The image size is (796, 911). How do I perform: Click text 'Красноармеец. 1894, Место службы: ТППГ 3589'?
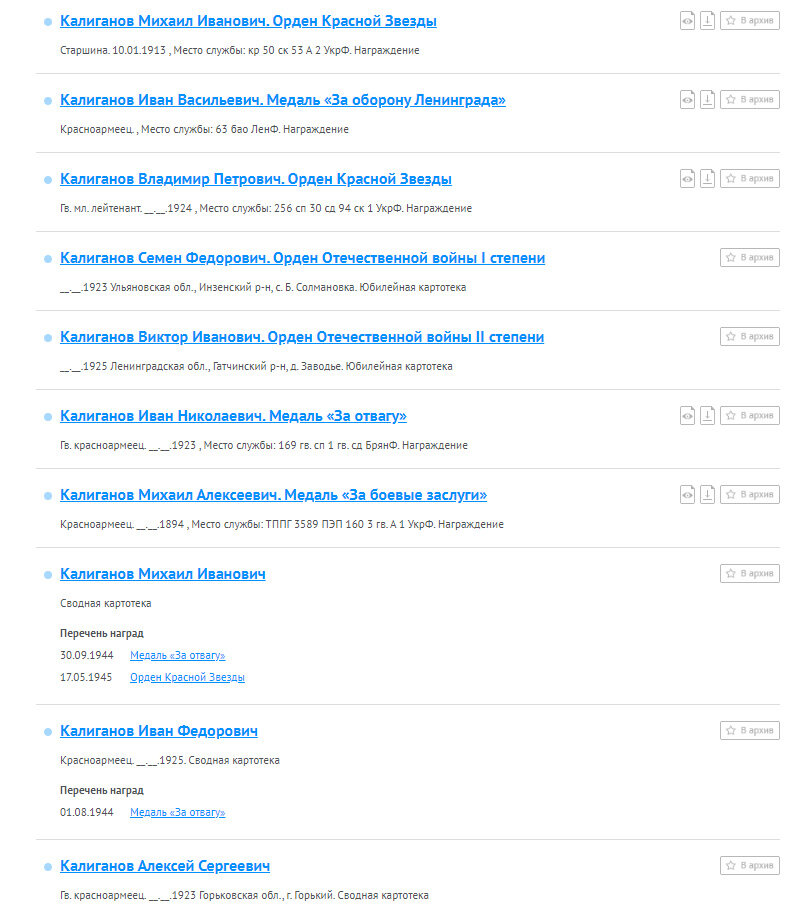[282, 525]
